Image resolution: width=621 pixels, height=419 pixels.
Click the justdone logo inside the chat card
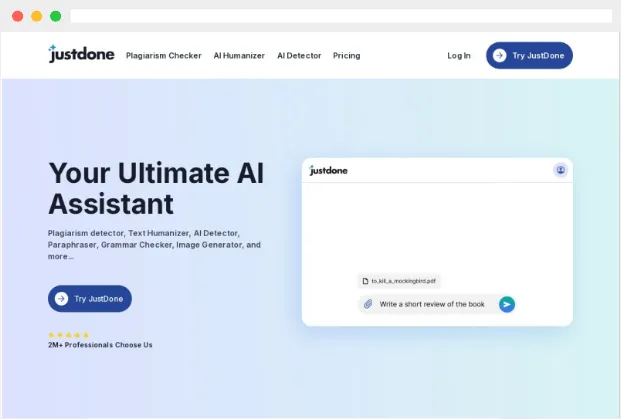pyautogui.click(x=328, y=170)
